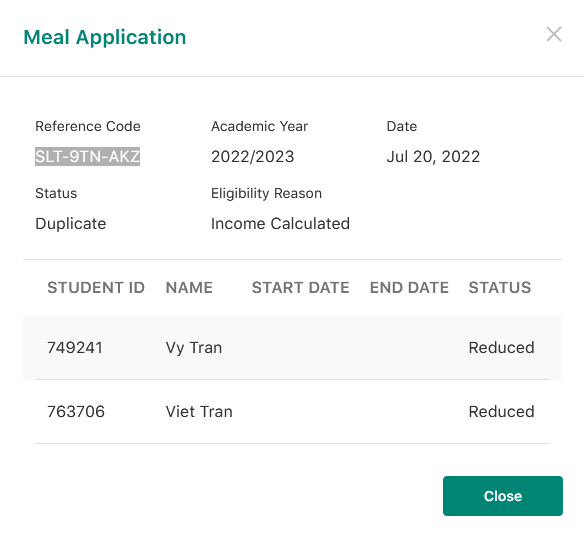The image size is (584, 539).
Task: Select the Vy Tran name cell
Action: 194,348
